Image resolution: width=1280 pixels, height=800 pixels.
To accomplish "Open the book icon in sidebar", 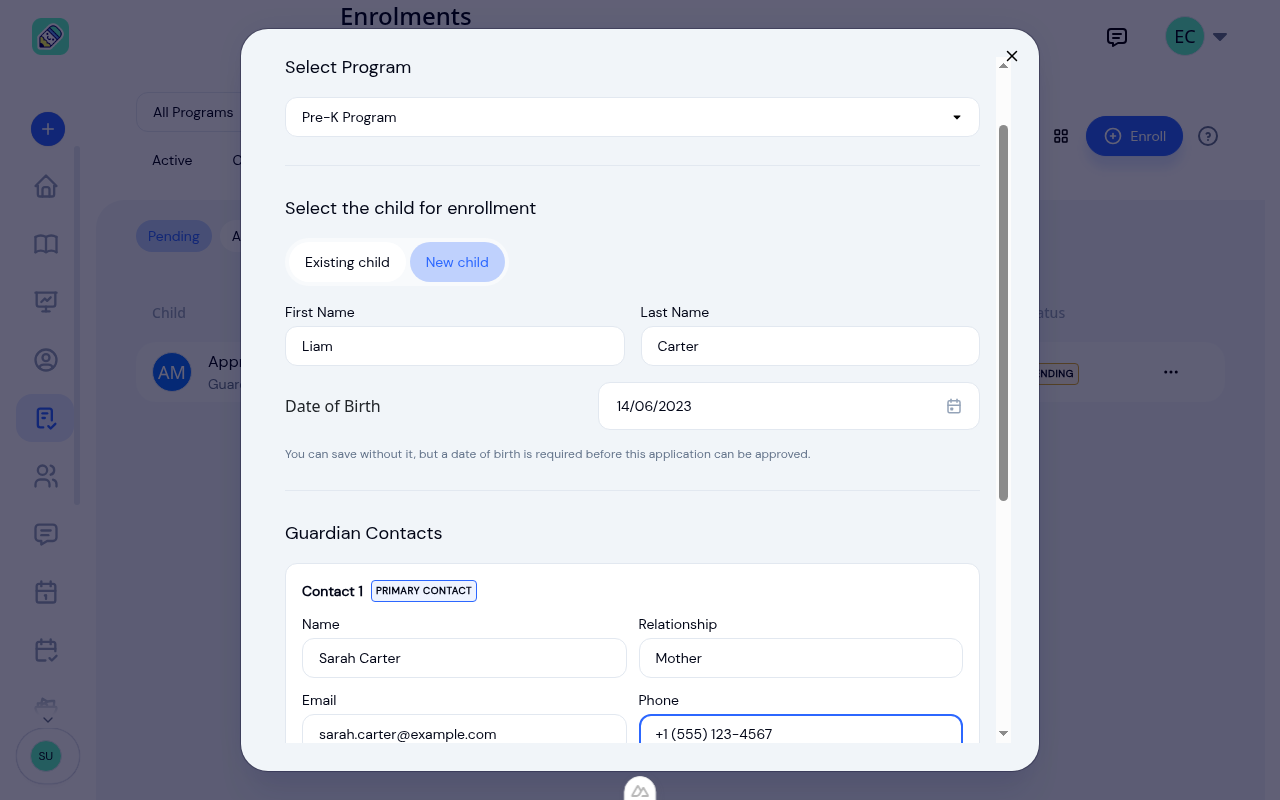I will coord(46,244).
